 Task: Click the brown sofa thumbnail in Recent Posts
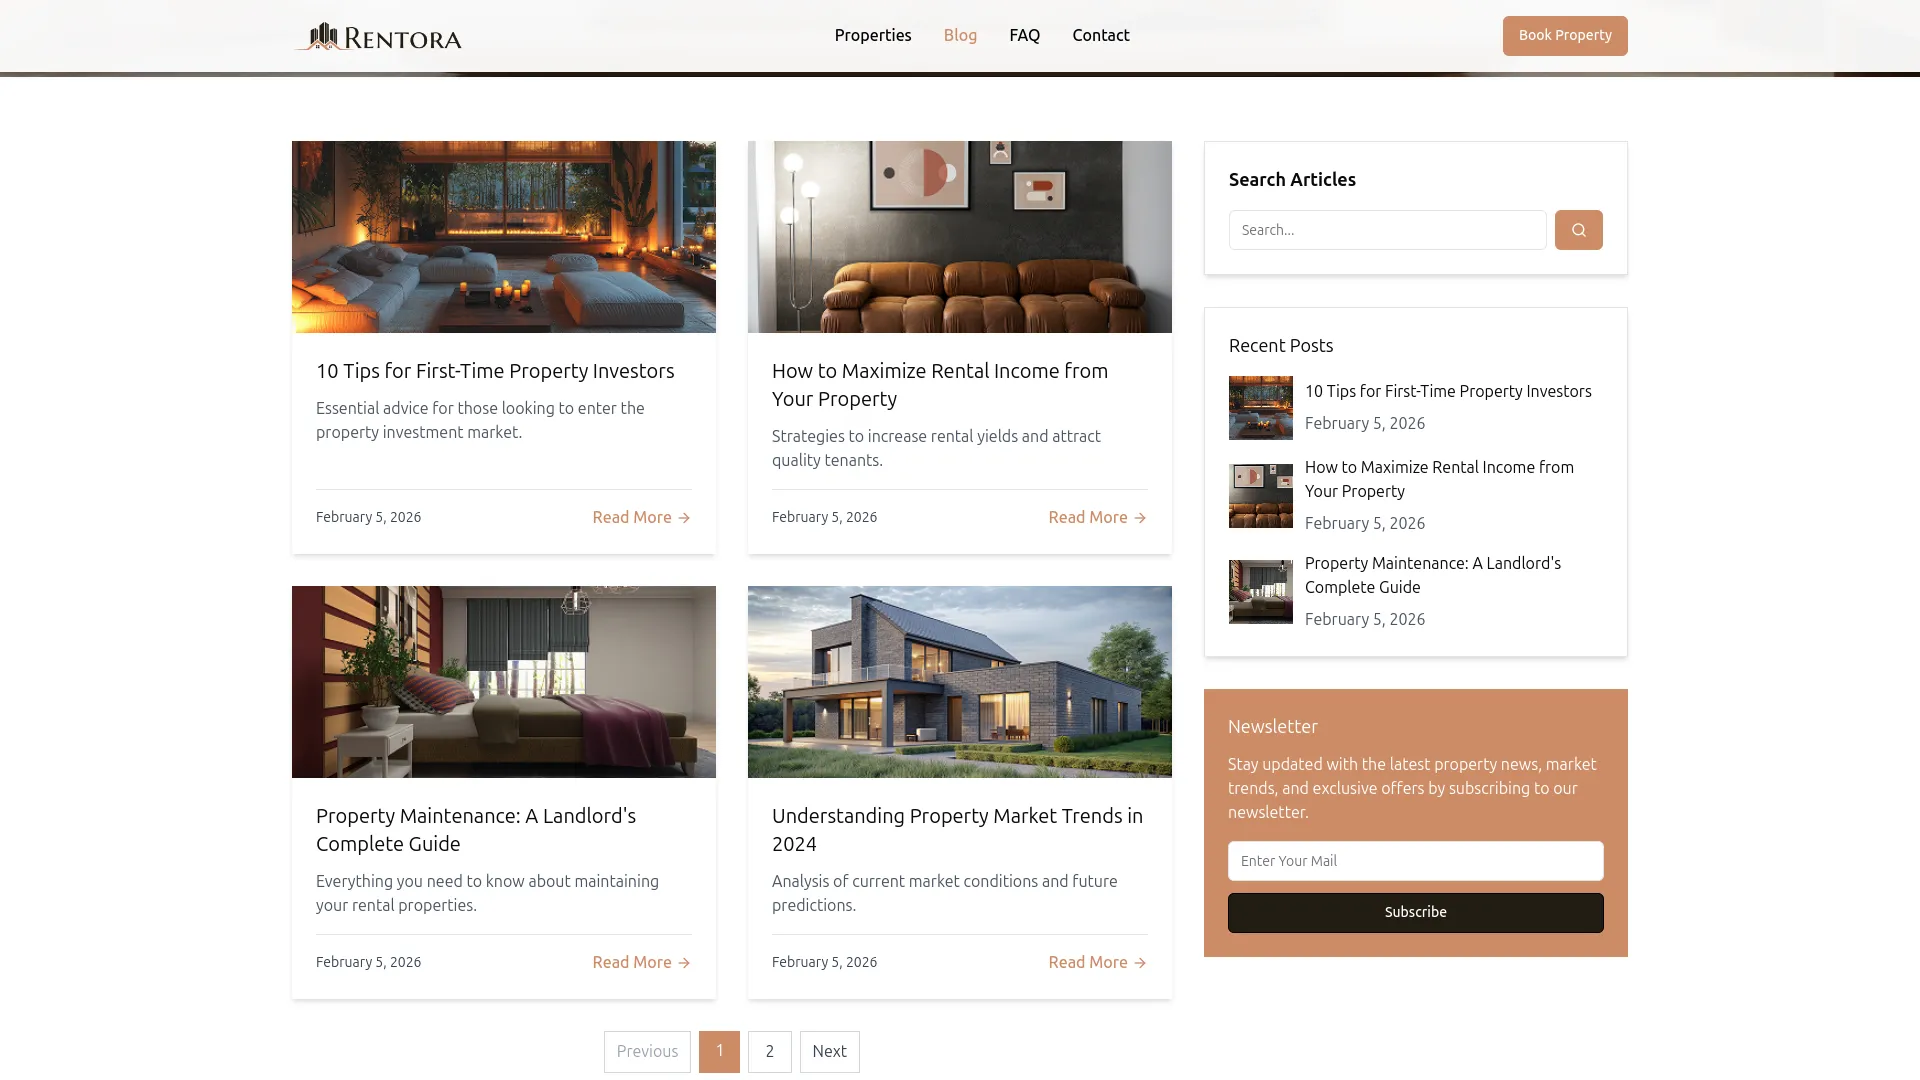pos(1260,495)
